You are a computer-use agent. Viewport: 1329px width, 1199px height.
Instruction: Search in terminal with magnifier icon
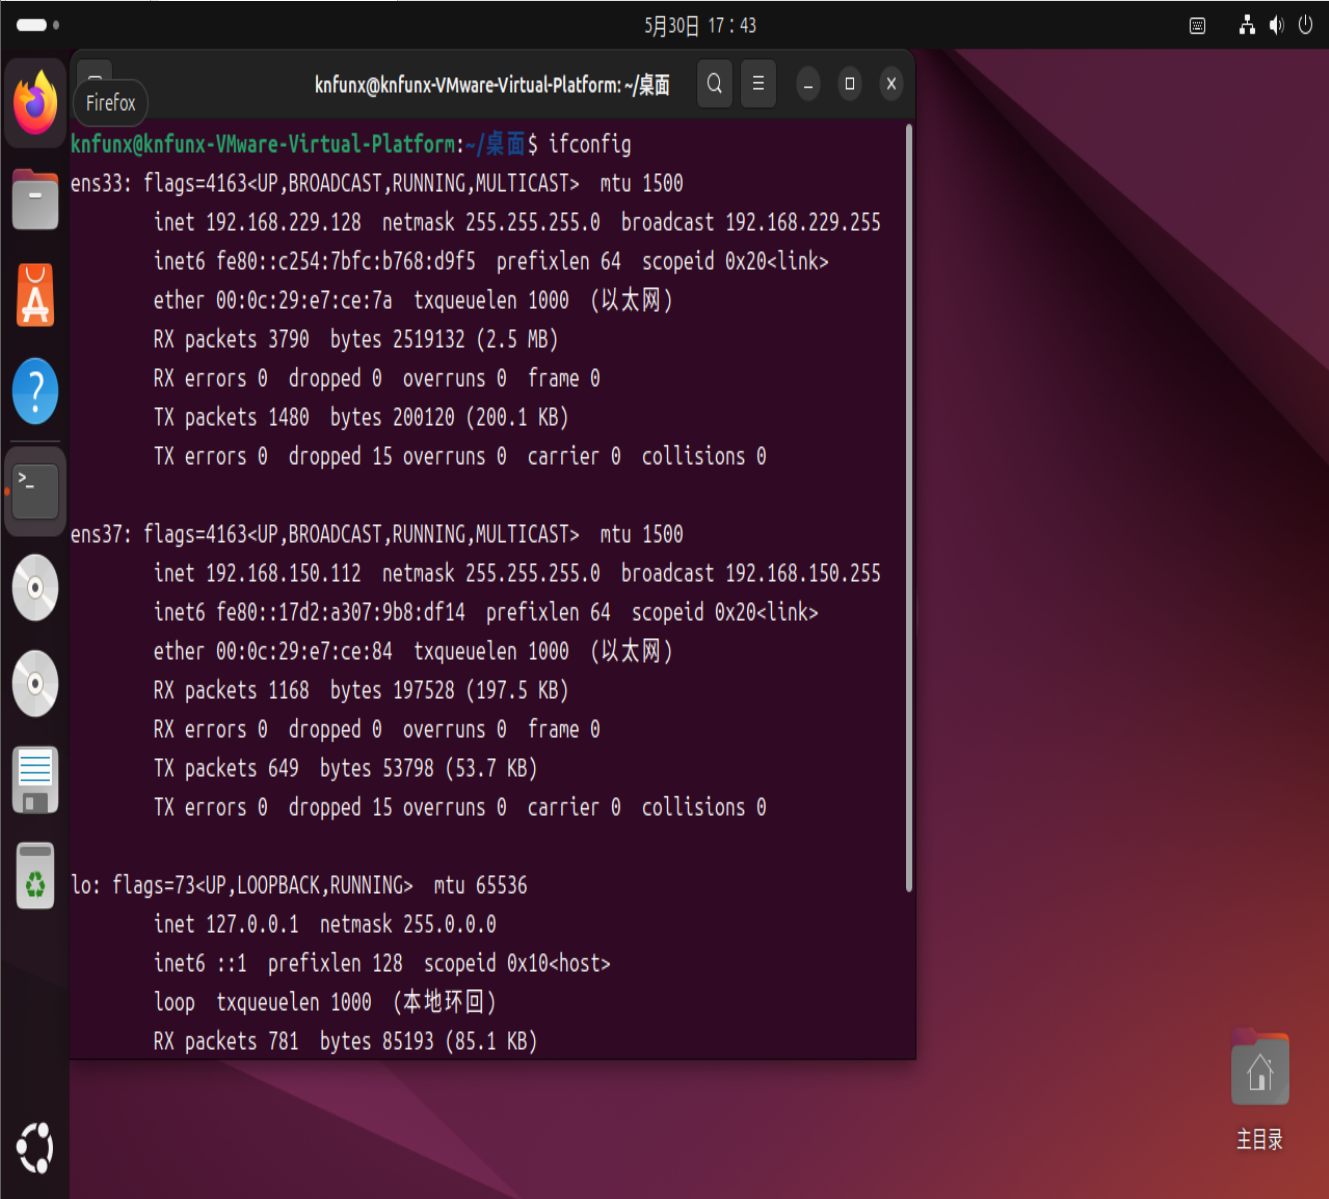714,84
